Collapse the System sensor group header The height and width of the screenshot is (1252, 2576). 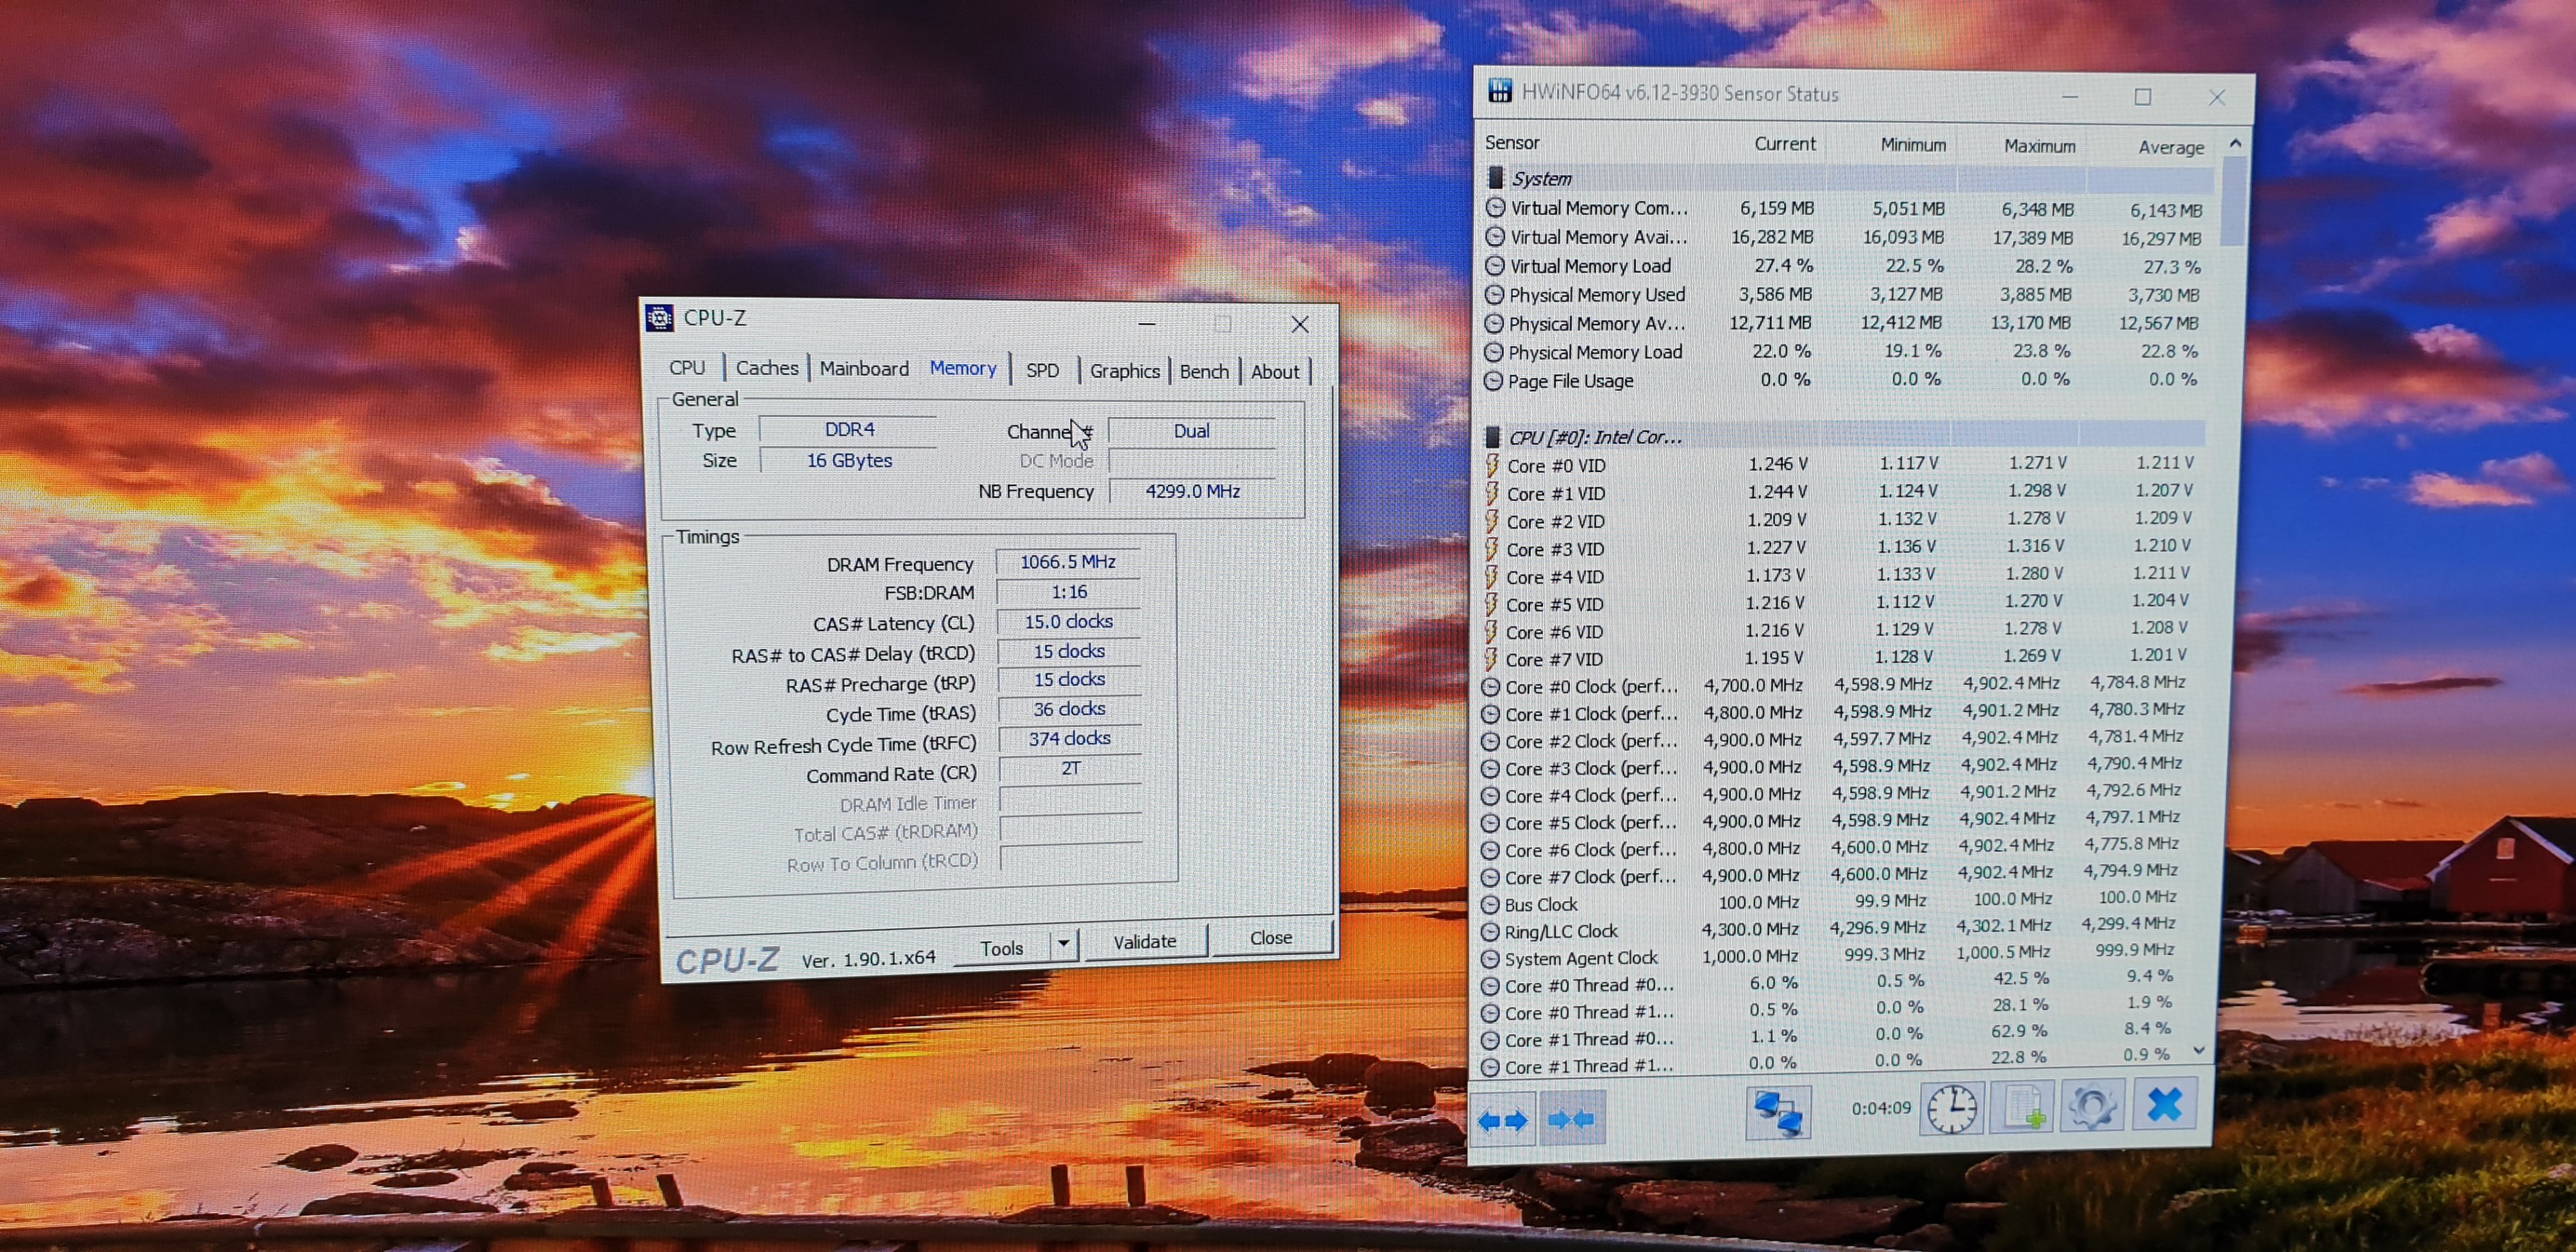pyautogui.click(x=1541, y=179)
